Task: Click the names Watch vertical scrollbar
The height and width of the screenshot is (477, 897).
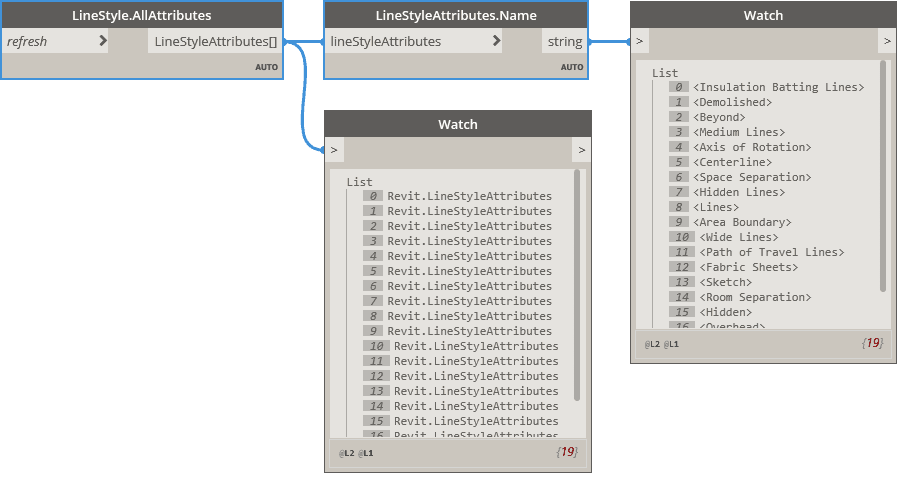Action: [x=883, y=176]
